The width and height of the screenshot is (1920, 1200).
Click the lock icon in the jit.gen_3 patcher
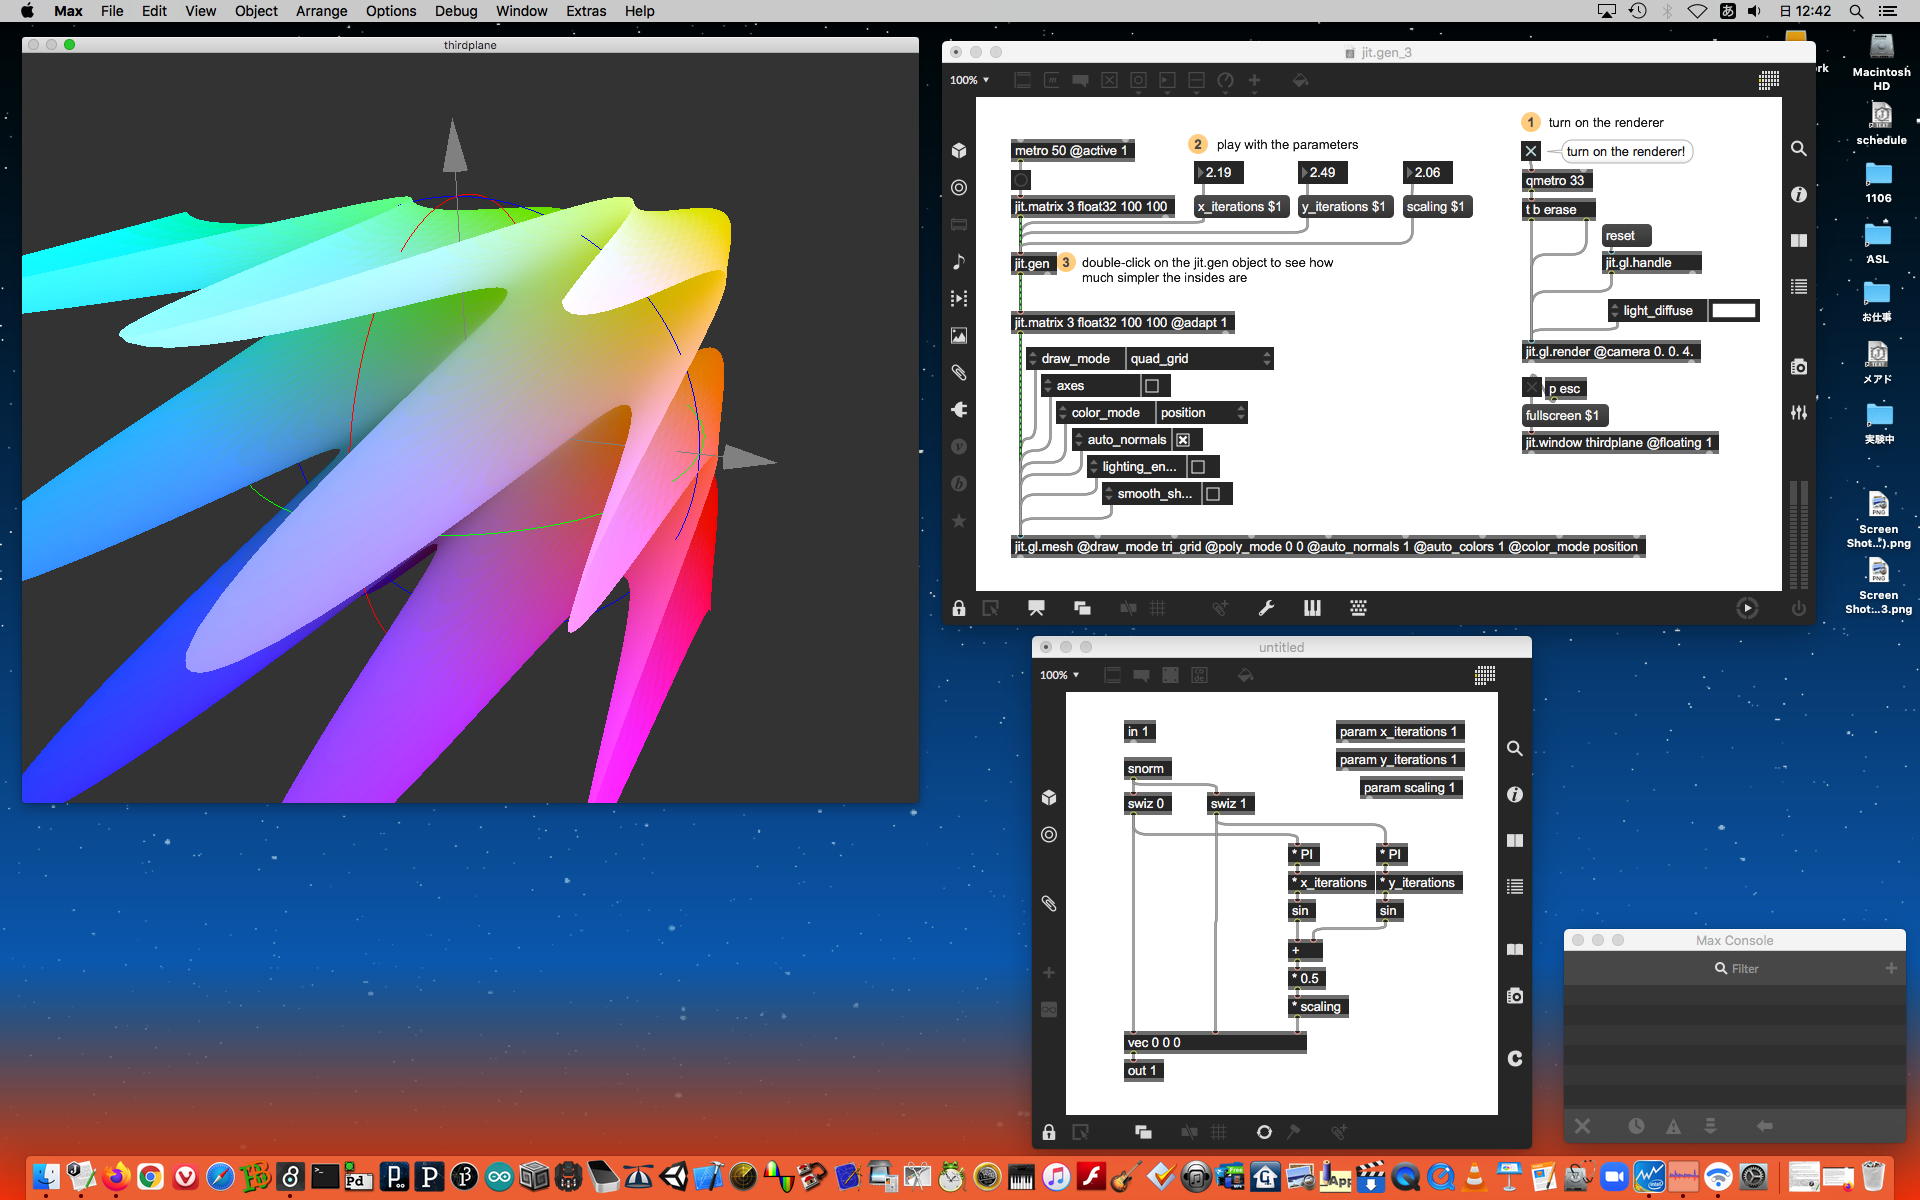[959, 608]
